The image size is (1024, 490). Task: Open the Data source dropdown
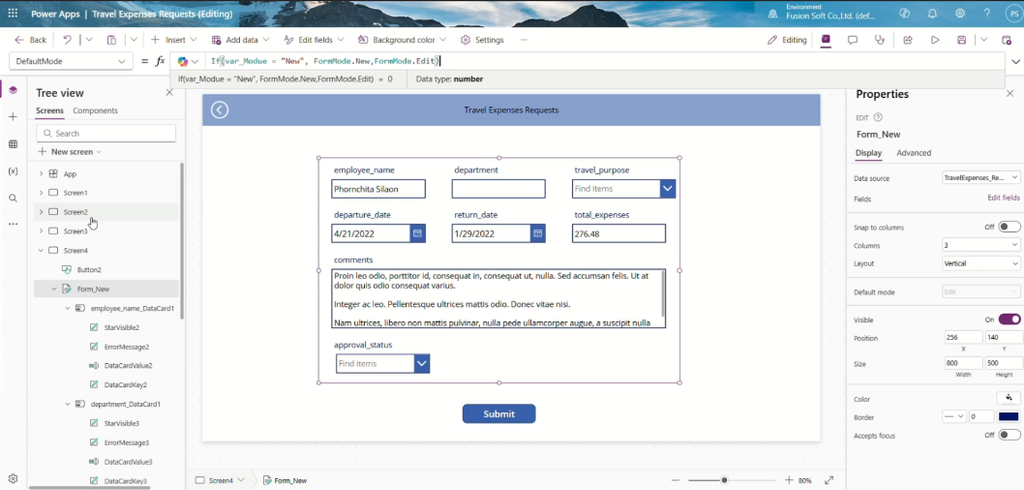tap(981, 178)
